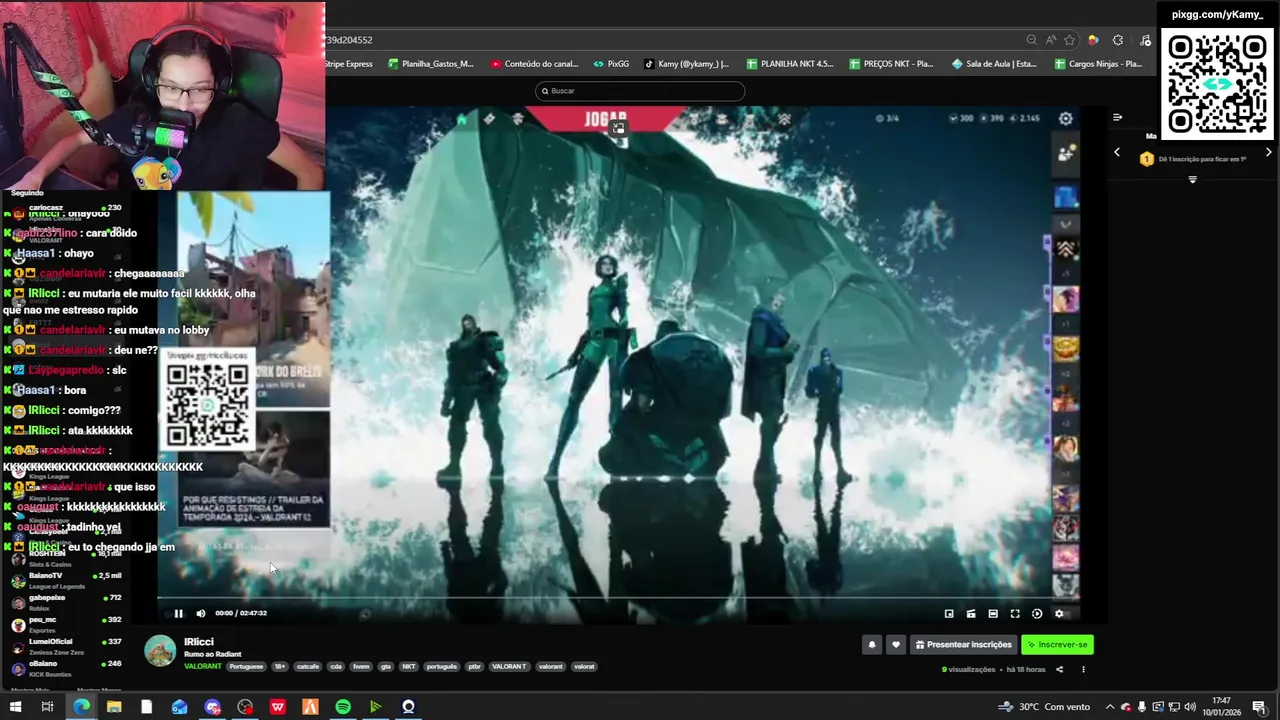Open the VALORANT category link

tap(203, 666)
